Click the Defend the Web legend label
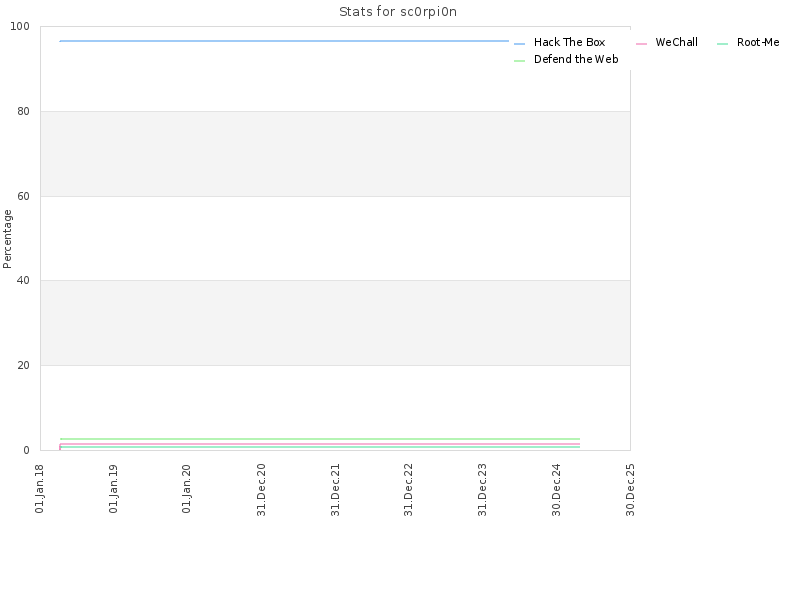The image size is (800, 600). [x=576, y=59]
